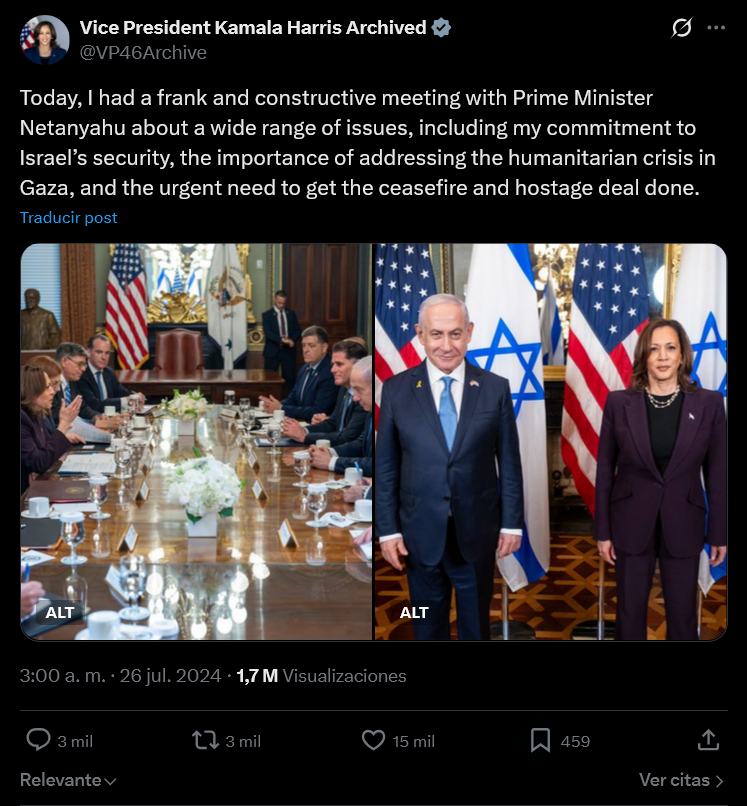Click Traducir post link

68,217
